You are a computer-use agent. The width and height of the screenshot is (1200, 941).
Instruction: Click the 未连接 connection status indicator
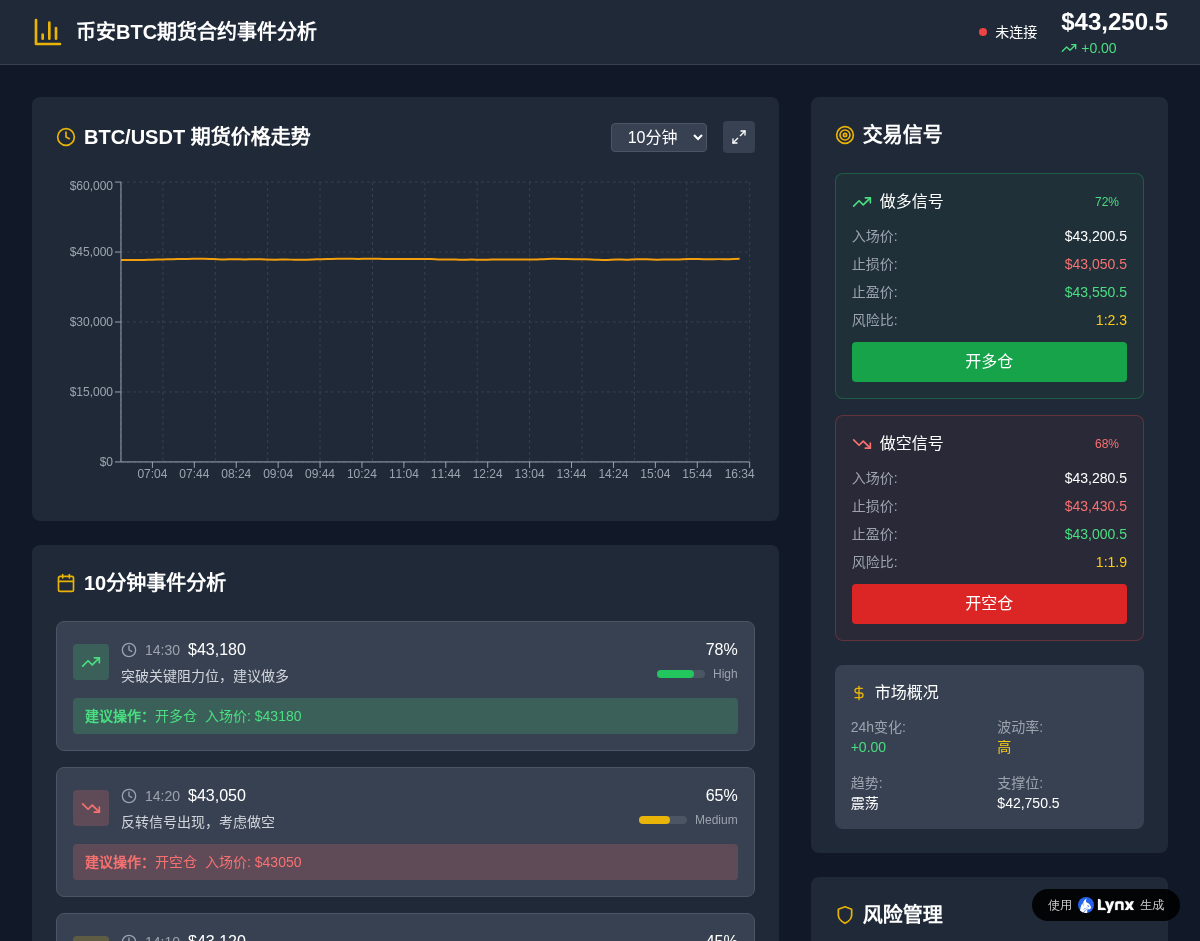click(x=1008, y=32)
